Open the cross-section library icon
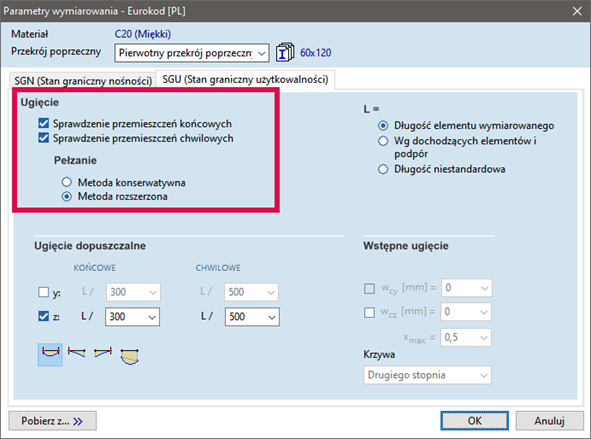 coord(285,52)
